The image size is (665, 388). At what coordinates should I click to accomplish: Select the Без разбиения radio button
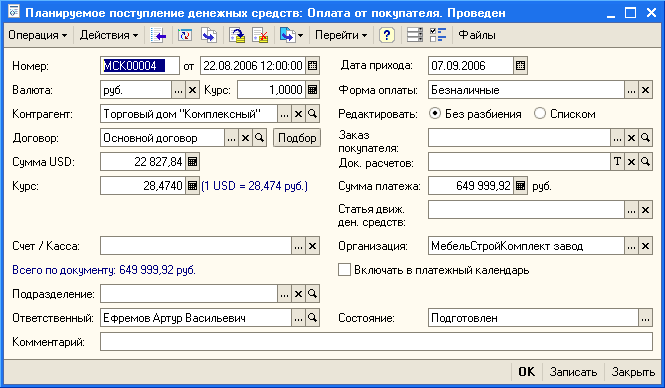point(435,114)
